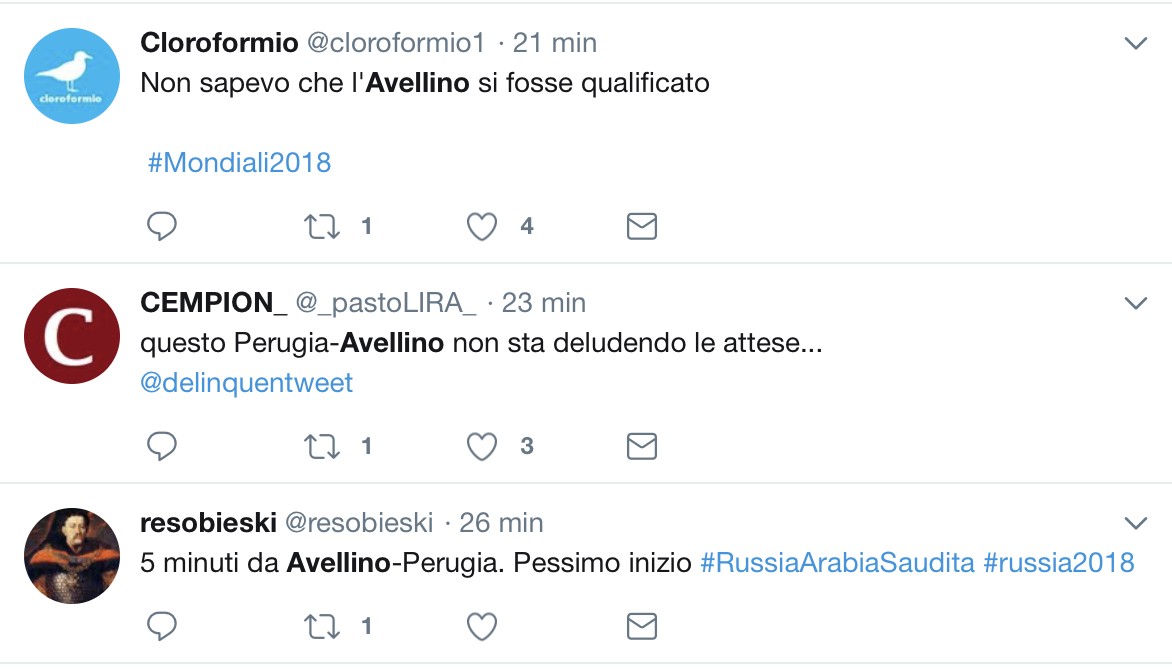Retweet resobieski's Avellino-Perugia tweet
The height and width of the screenshot is (670, 1172).
tap(321, 627)
